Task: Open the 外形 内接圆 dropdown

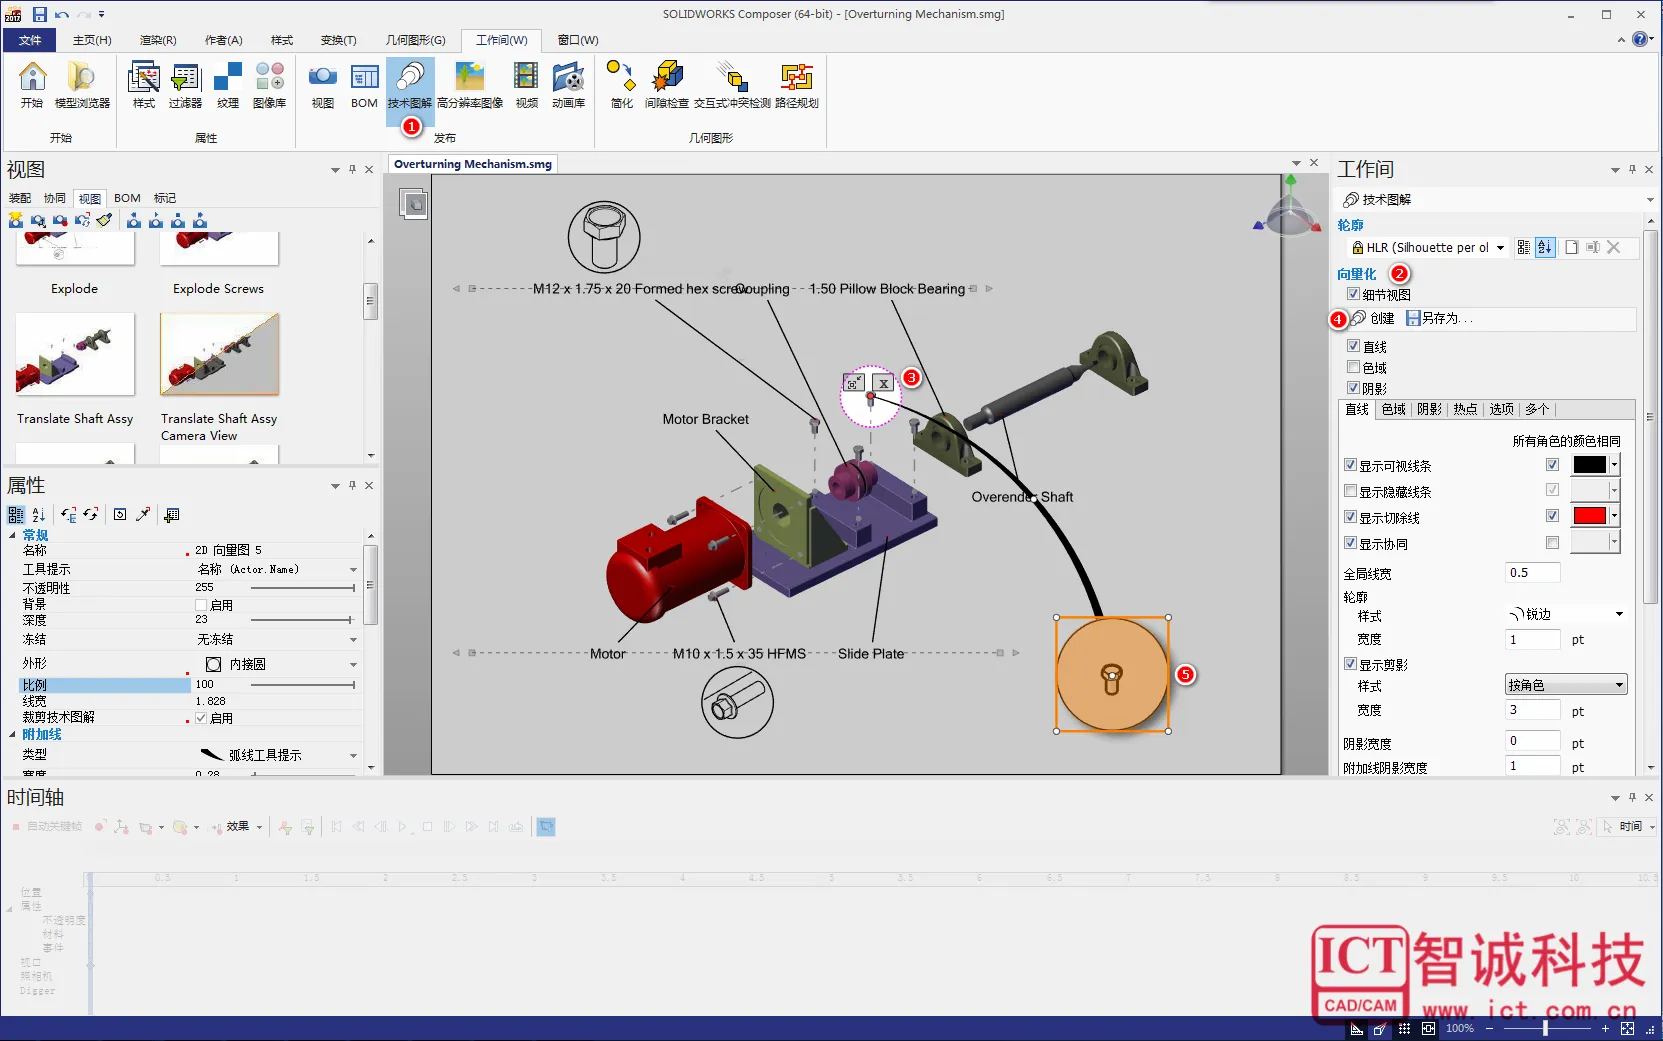Action: click(353, 664)
